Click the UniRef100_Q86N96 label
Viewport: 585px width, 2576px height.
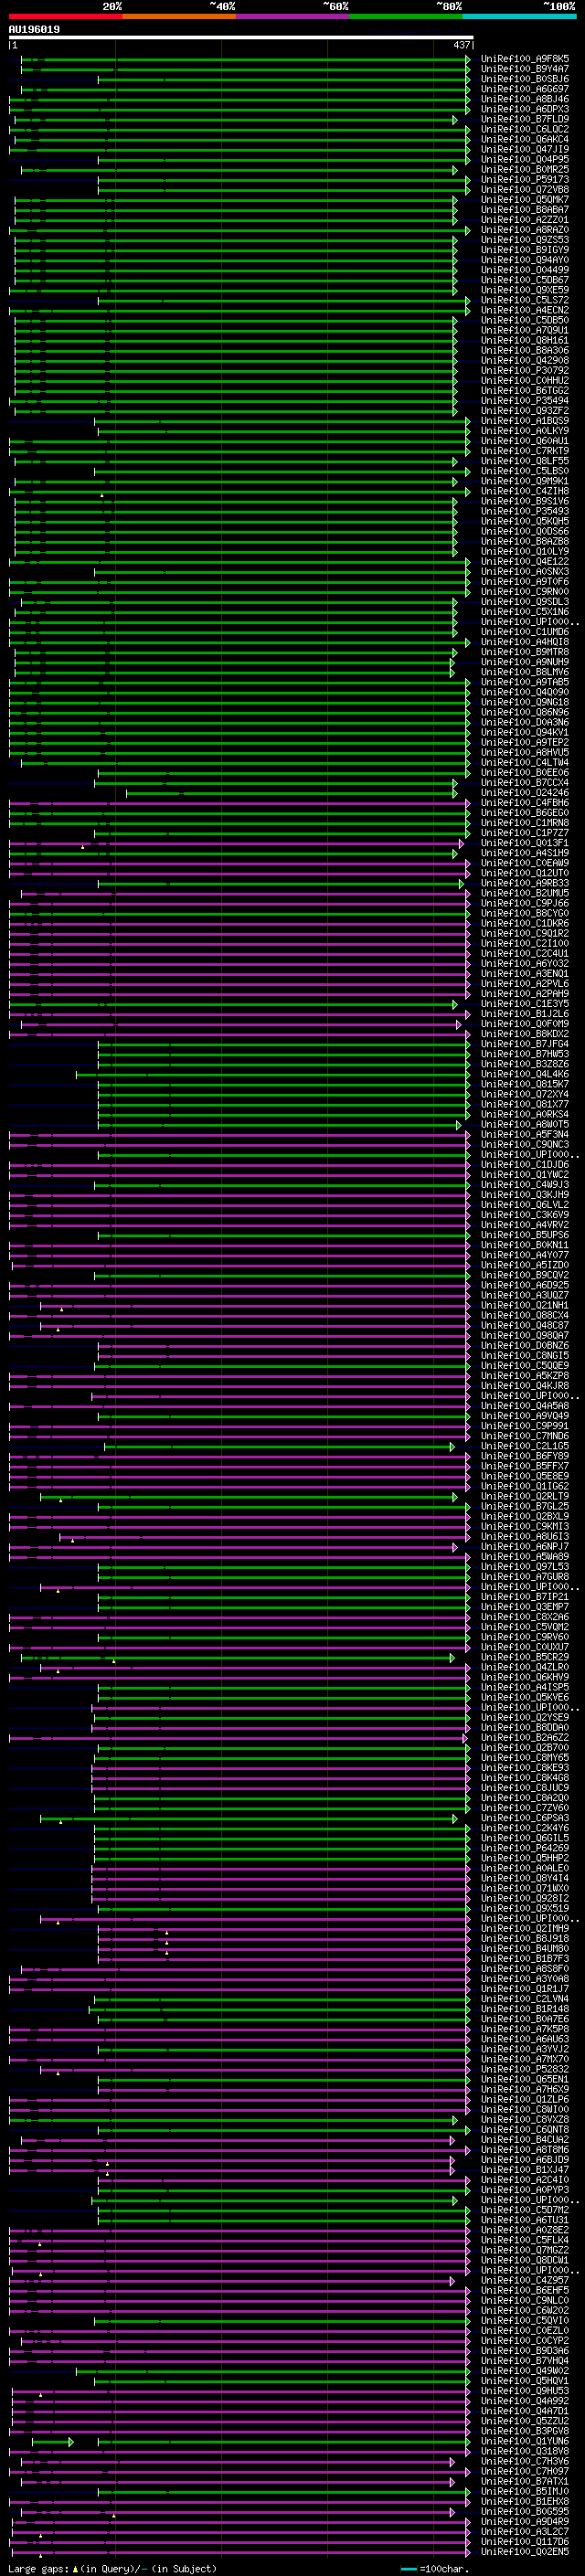(x=525, y=712)
